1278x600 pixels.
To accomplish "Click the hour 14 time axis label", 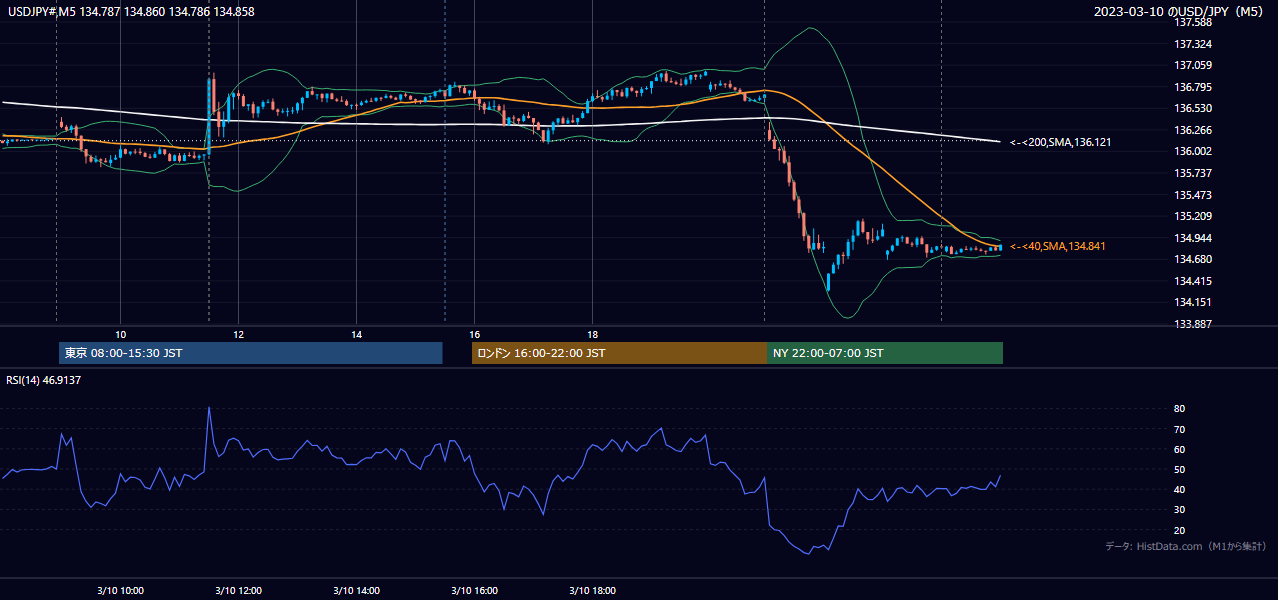I will tap(356, 334).
